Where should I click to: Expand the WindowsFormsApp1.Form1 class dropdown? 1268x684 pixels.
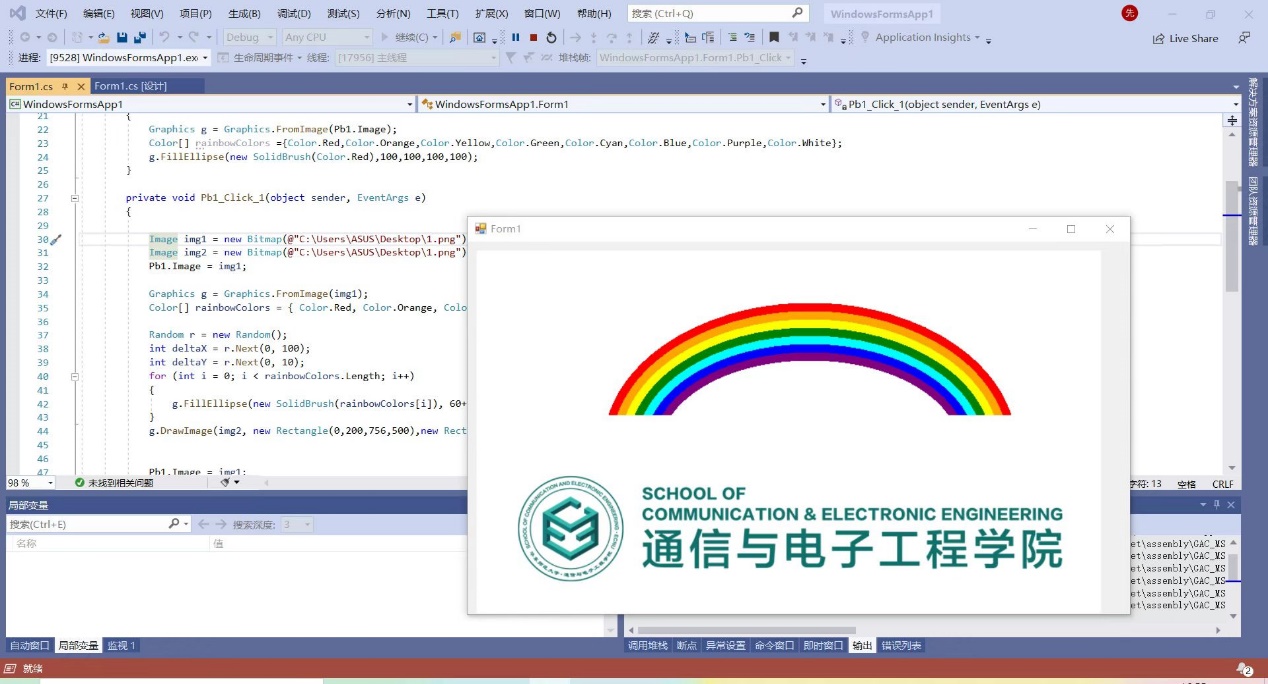(823, 104)
